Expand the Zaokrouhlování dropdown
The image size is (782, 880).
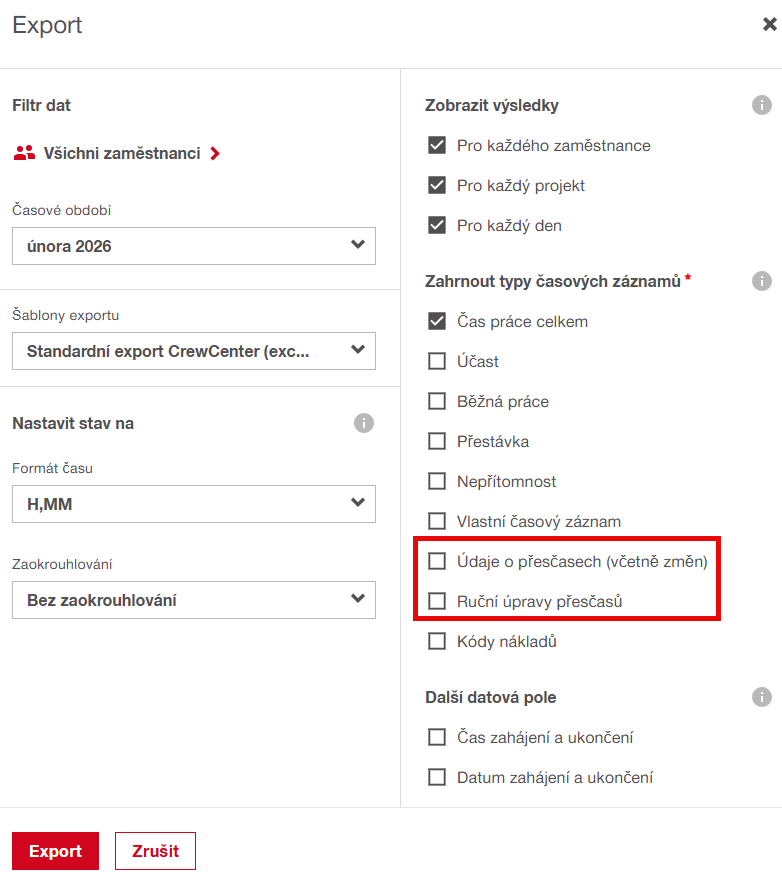pyautogui.click(x=194, y=600)
